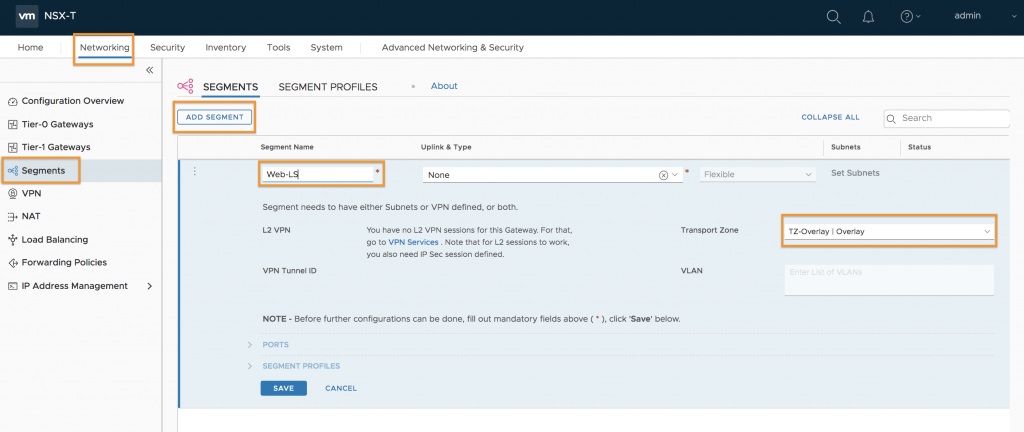Click the VLAN list input field

click(889, 280)
